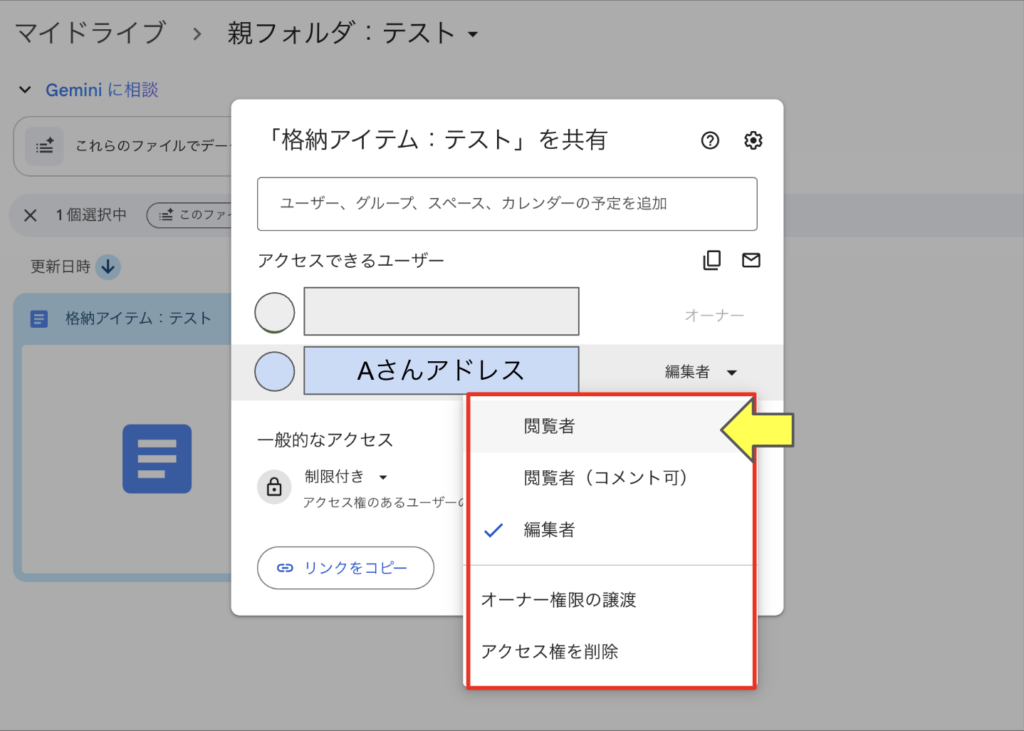Click アクセス権を削除
This screenshot has height=731, width=1024.
pos(549,652)
